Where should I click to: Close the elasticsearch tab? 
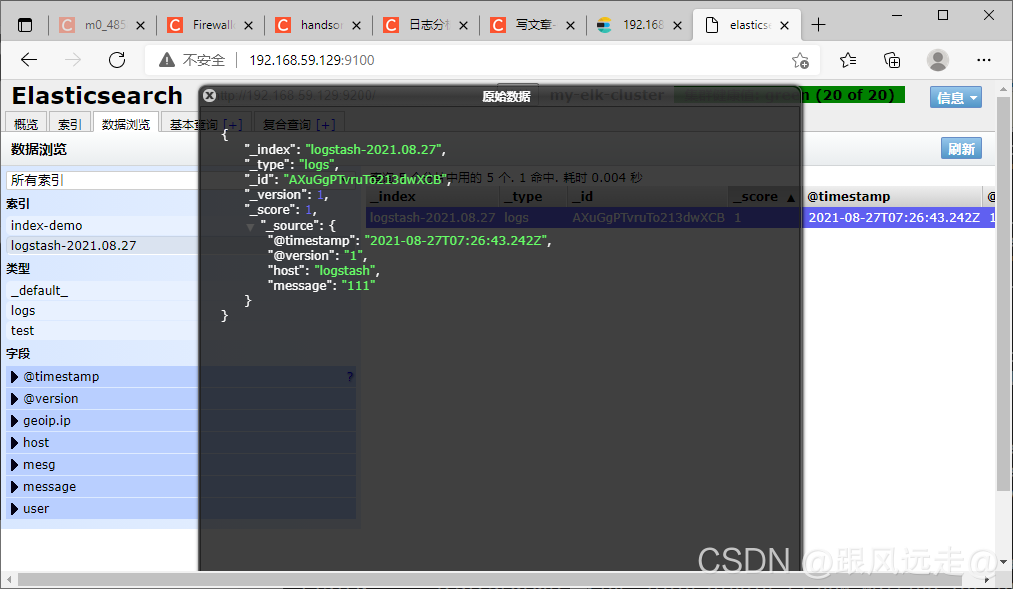(784, 25)
